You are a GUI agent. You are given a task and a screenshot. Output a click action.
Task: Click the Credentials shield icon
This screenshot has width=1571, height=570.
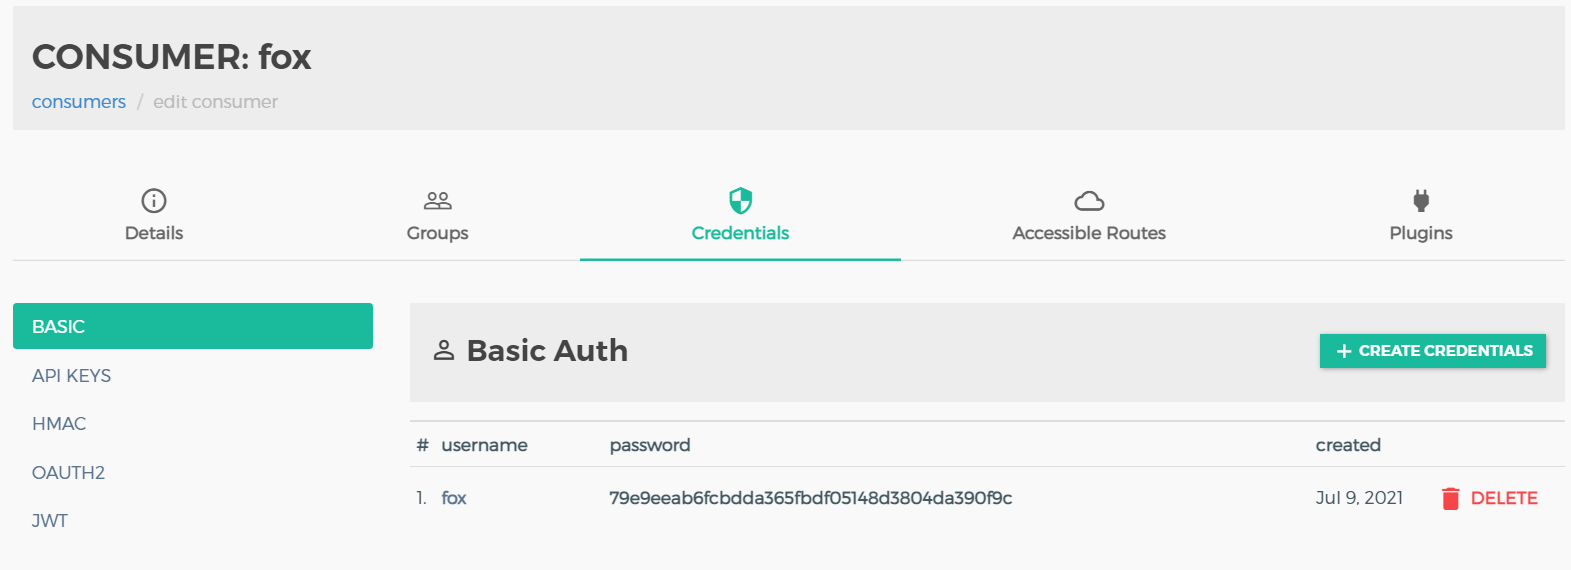click(740, 201)
